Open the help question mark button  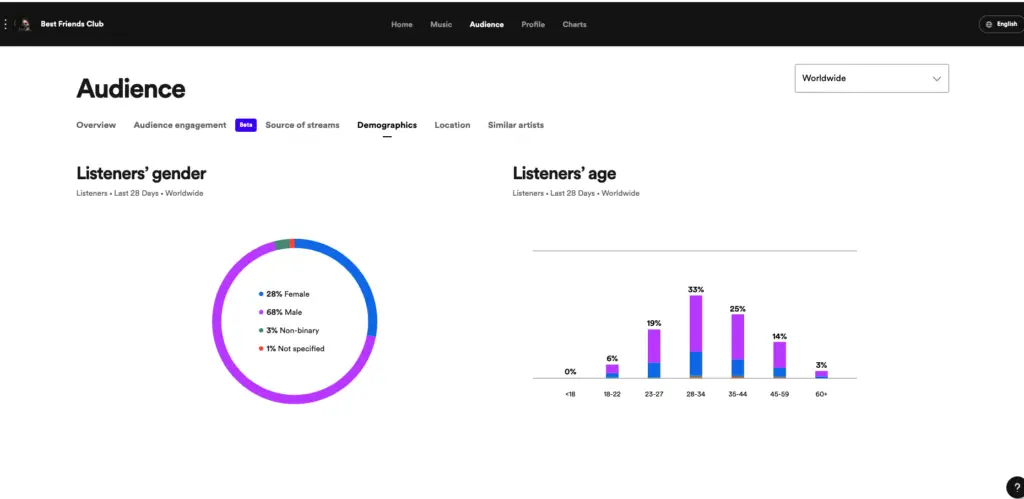click(1016, 487)
